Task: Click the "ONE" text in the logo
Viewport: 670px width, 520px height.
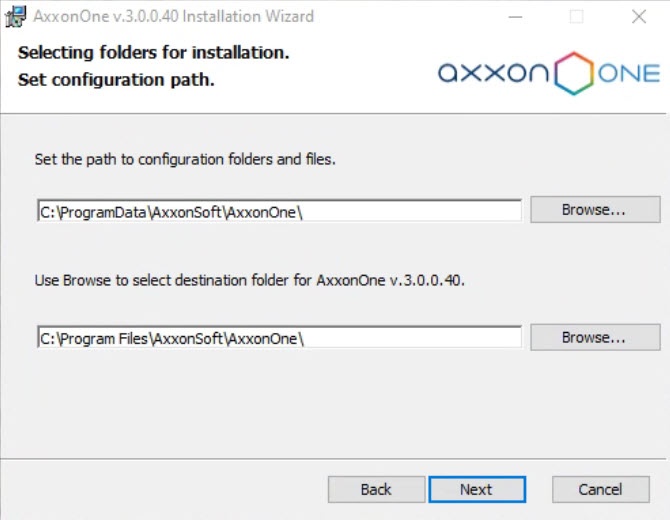Action: pyautogui.click(x=629, y=74)
